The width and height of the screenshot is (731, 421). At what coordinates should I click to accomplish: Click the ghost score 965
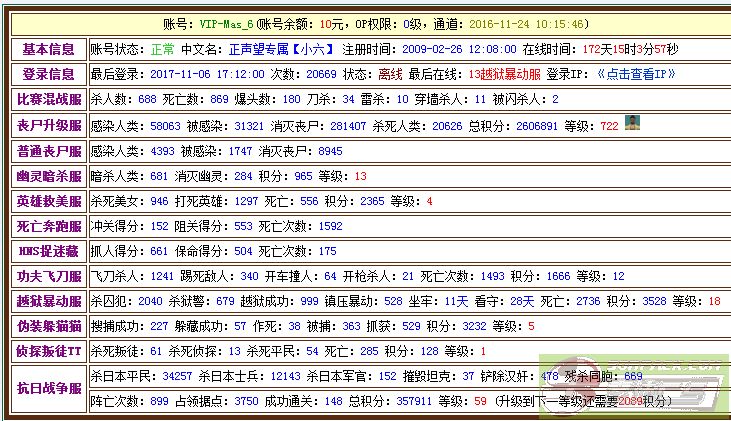coord(303,176)
